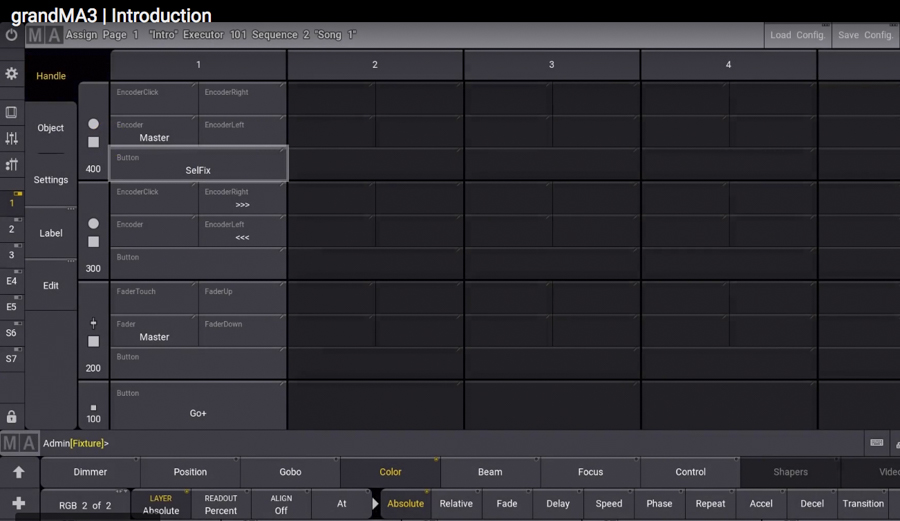The image size is (900, 521).
Task: Open the on-screen keyboard icon
Action: pos(876,442)
